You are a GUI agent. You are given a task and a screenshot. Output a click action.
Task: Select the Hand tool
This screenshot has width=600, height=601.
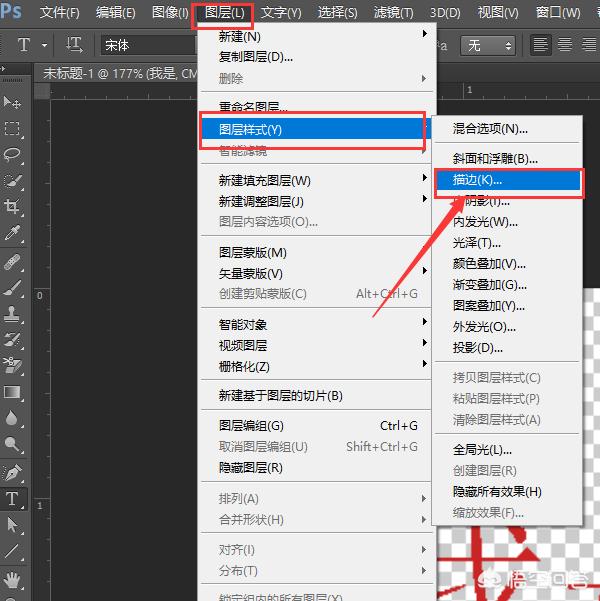pyautogui.click(x=12, y=580)
